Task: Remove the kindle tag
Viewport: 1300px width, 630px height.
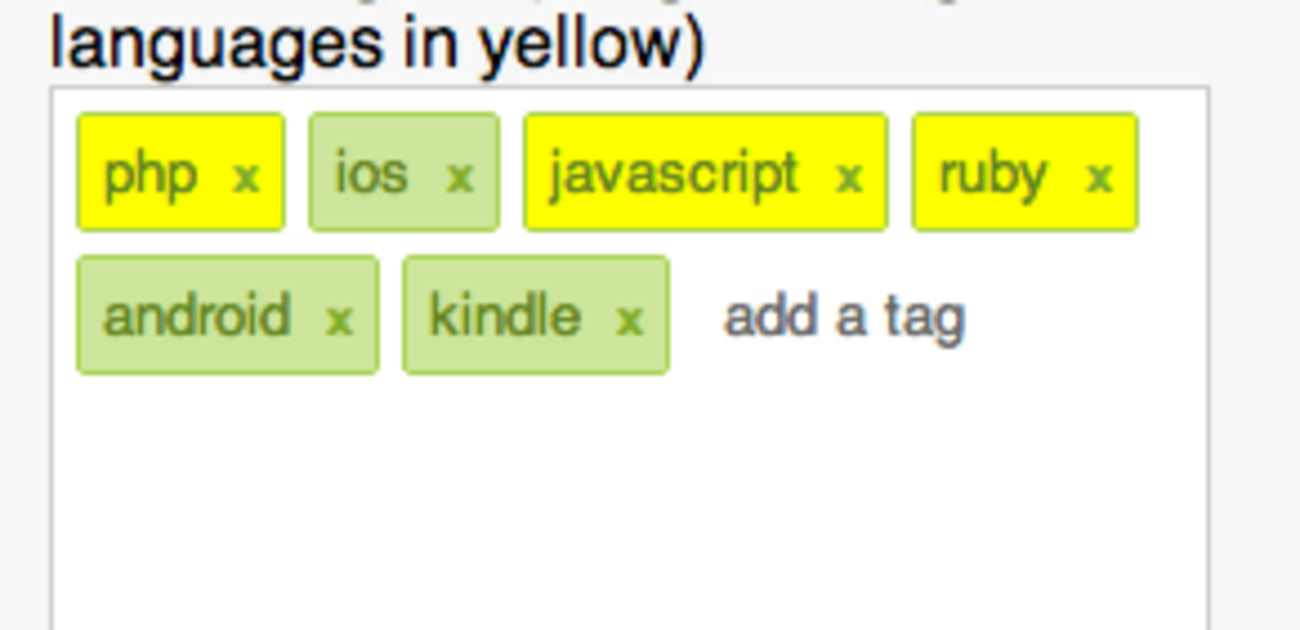Action: tap(629, 319)
